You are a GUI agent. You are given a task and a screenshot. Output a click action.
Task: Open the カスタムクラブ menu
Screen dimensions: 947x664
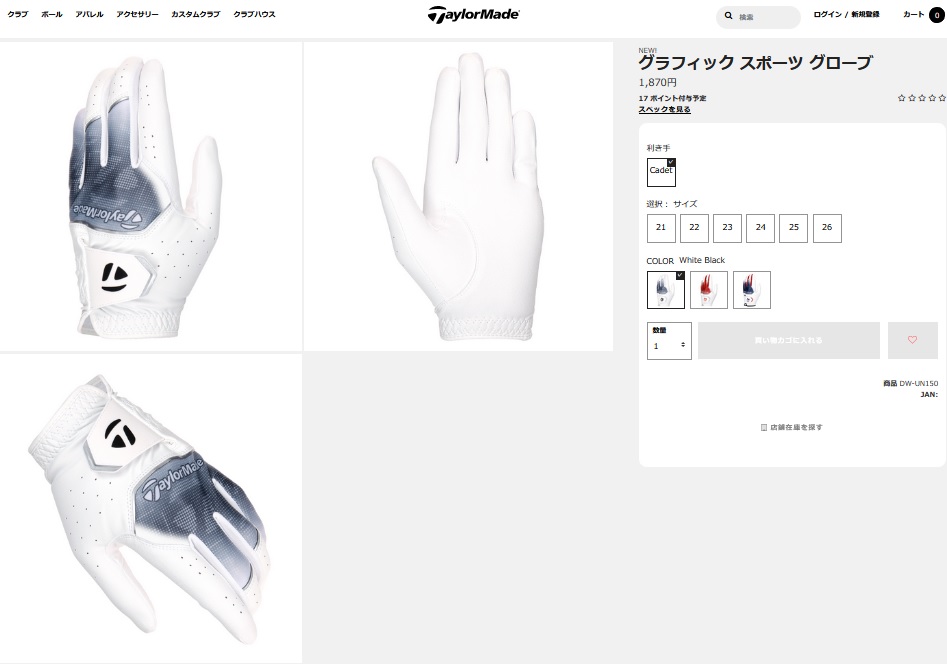pos(196,15)
